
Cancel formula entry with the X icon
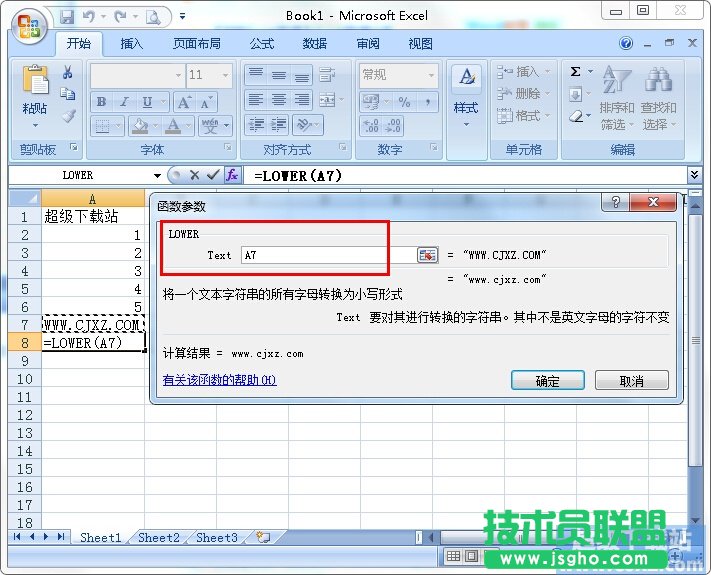tap(194, 175)
